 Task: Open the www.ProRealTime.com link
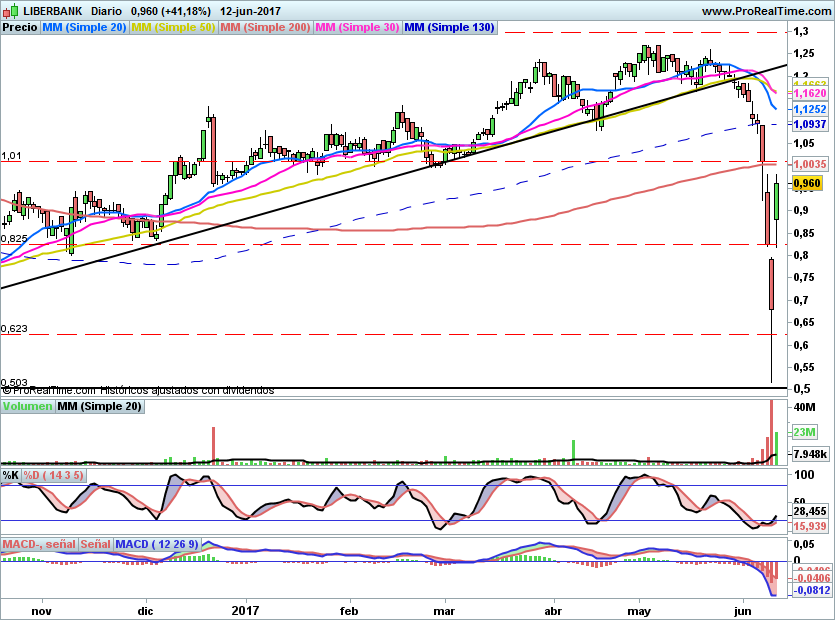point(766,11)
